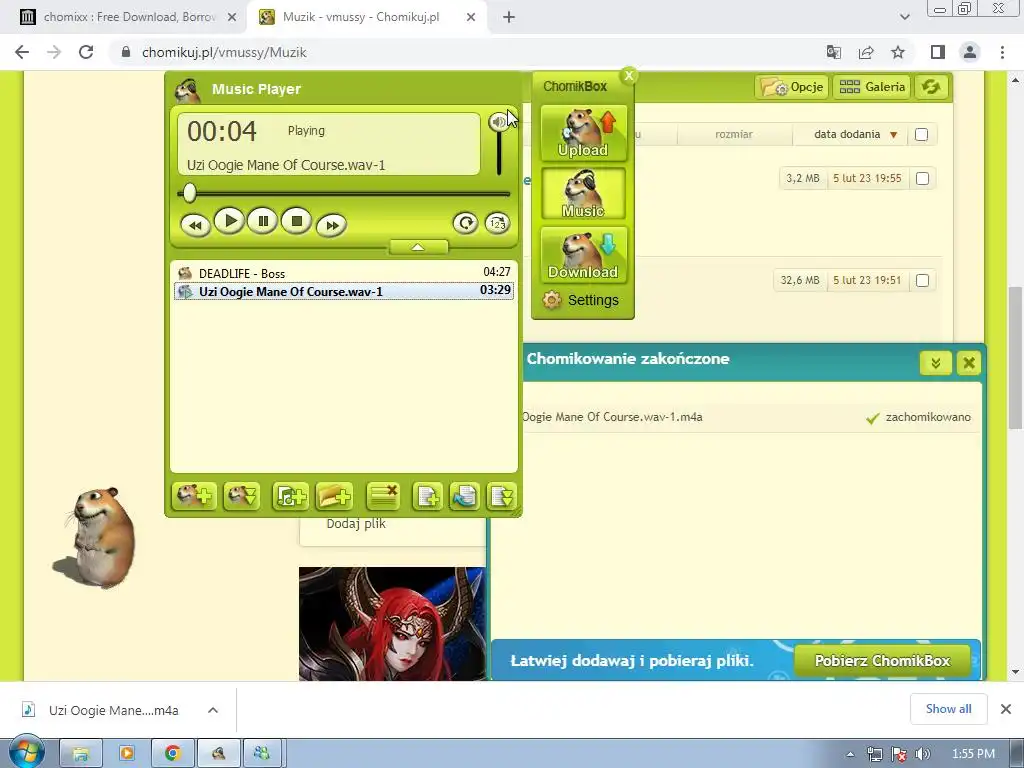
Task: Collapse the playlist with the up arrow
Action: [x=419, y=248]
